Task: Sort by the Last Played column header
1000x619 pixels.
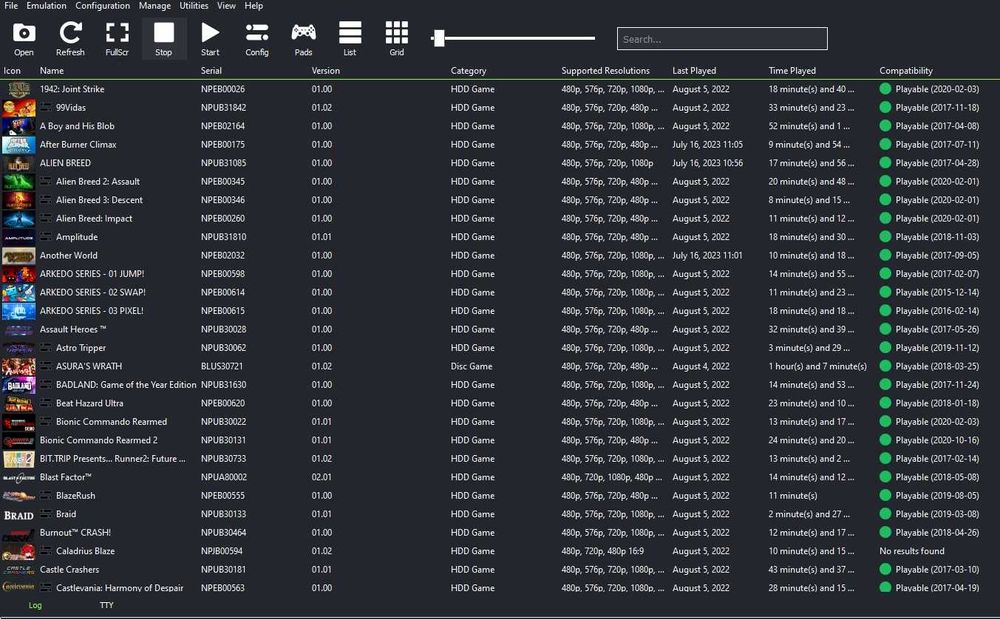Action: [x=694, y=71]
